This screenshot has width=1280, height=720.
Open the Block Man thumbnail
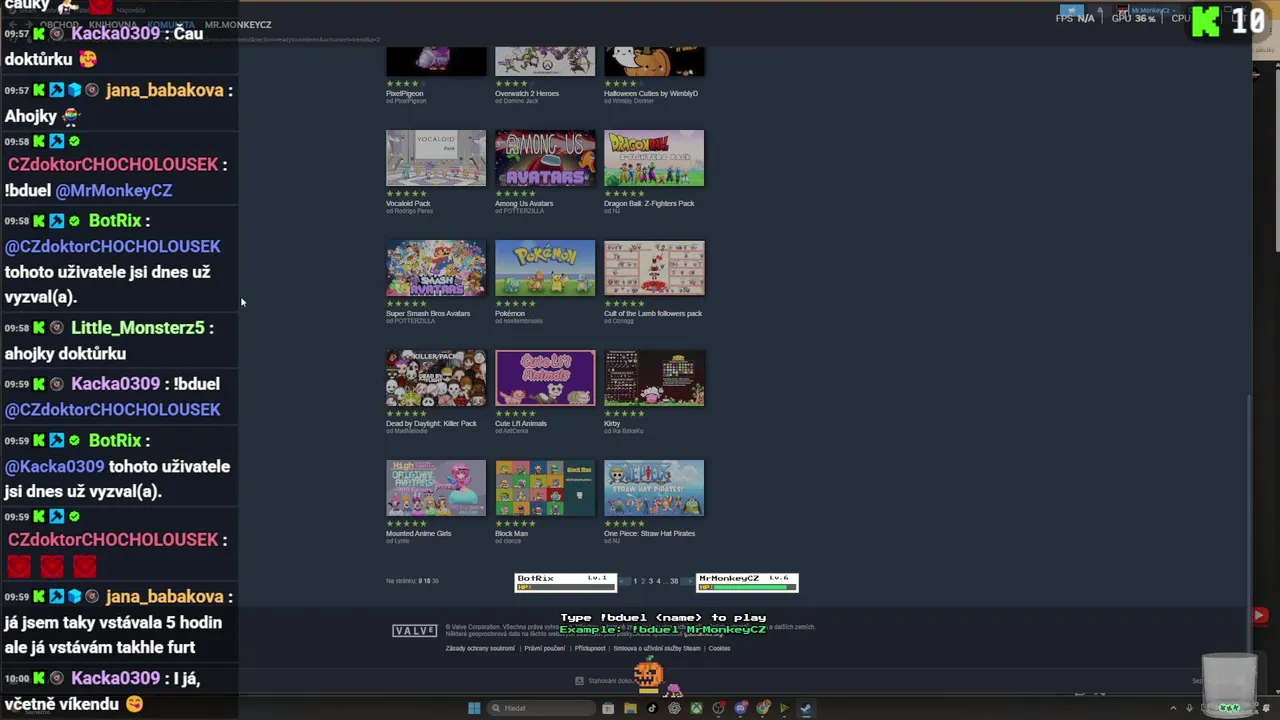point(545,488)
